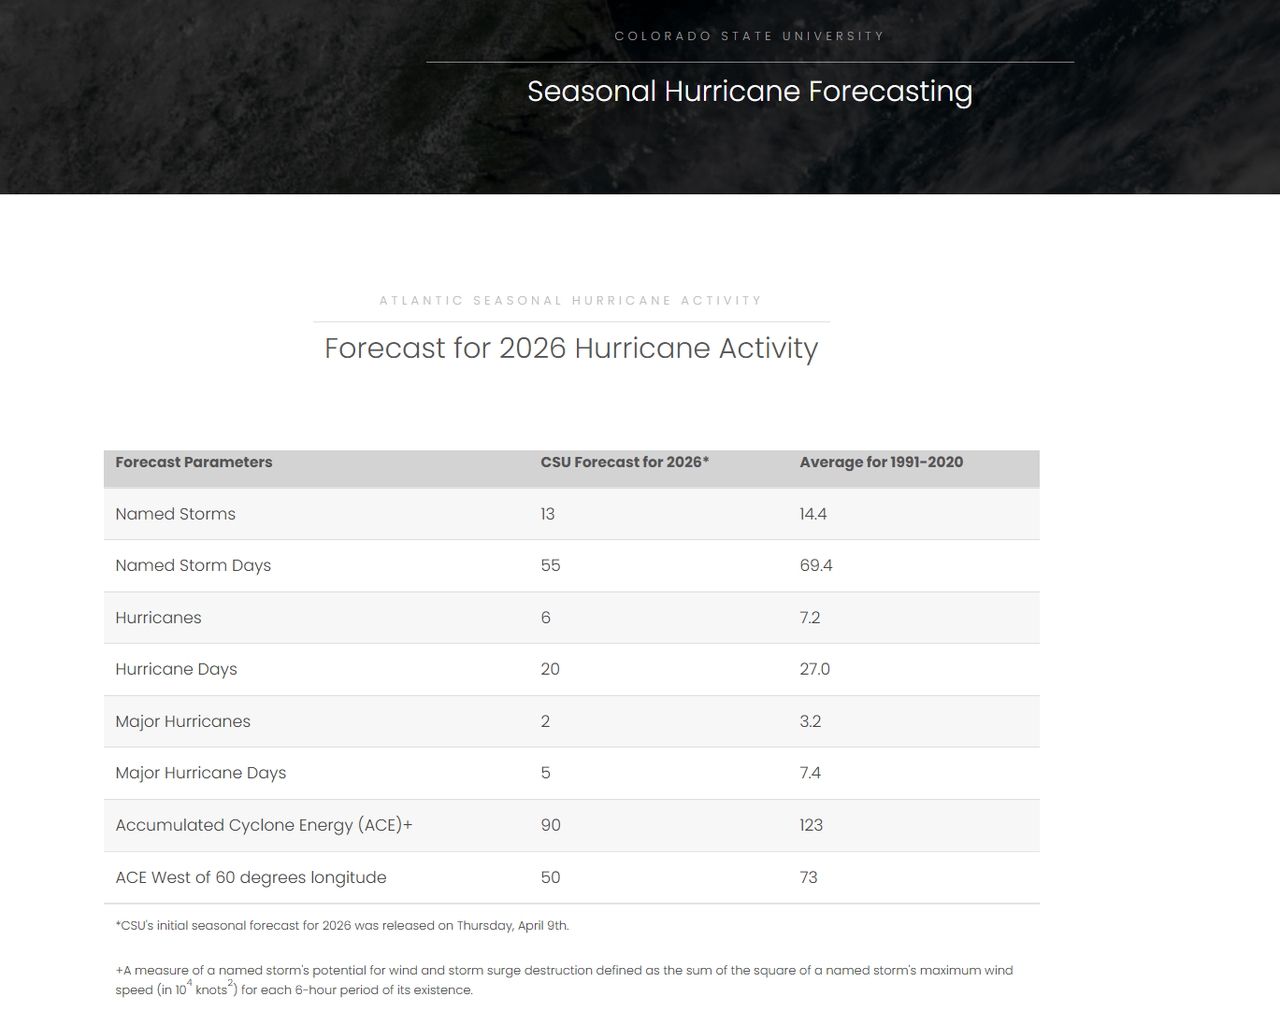Screen dimensions: 1280x1025
Task: Select the Accumulated Cyclone Energy (ACE)+ label
Action: (264, 825)
